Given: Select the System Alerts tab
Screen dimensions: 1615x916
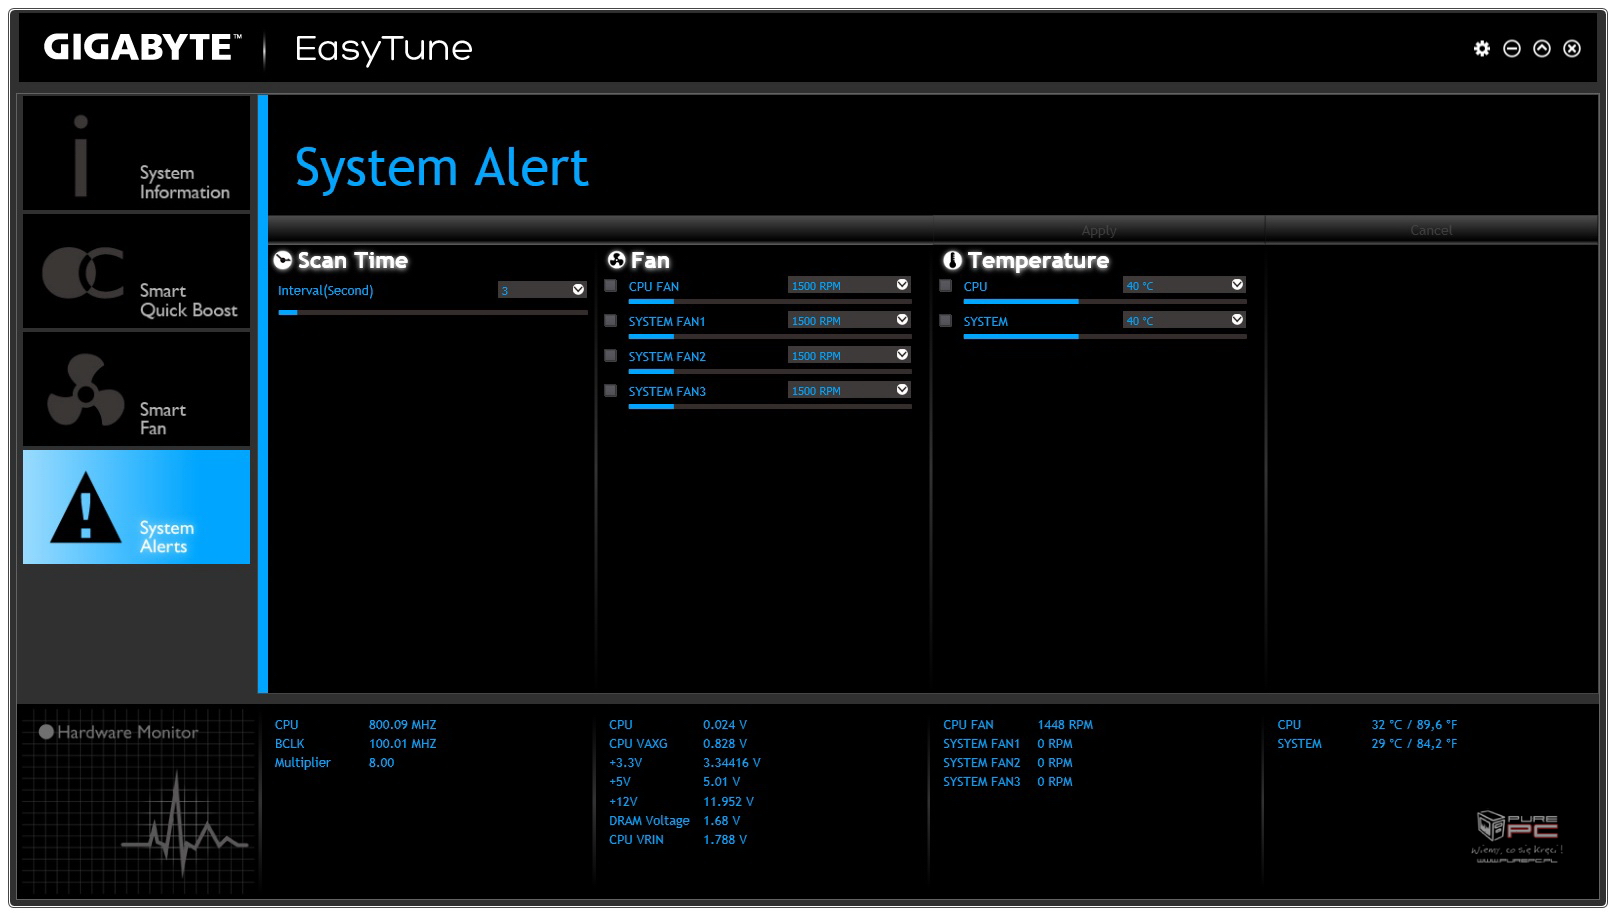Looking at the screenshot, I should pos(137,507).
